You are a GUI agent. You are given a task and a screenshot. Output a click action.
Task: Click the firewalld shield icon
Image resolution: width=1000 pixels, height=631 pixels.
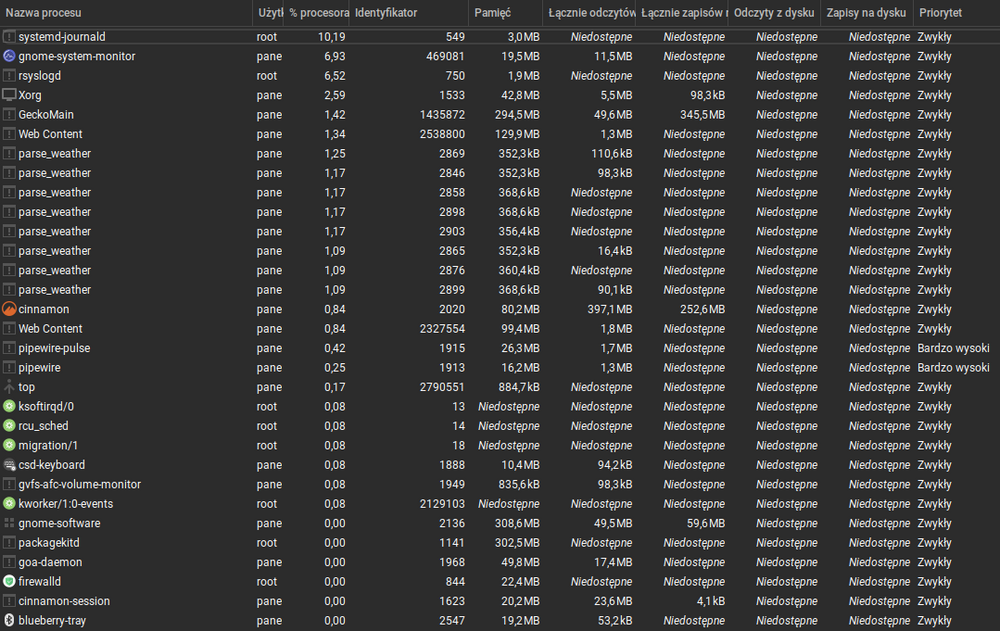click(x=9, y=581)
